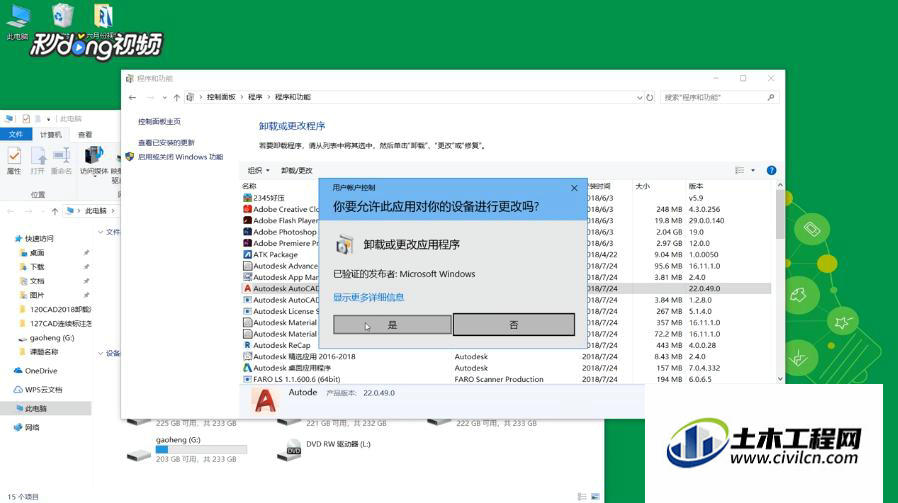Switch Explorer to large icons view button
The height and width of the screenshot is (503, 898).
click(x=596, y=496)
